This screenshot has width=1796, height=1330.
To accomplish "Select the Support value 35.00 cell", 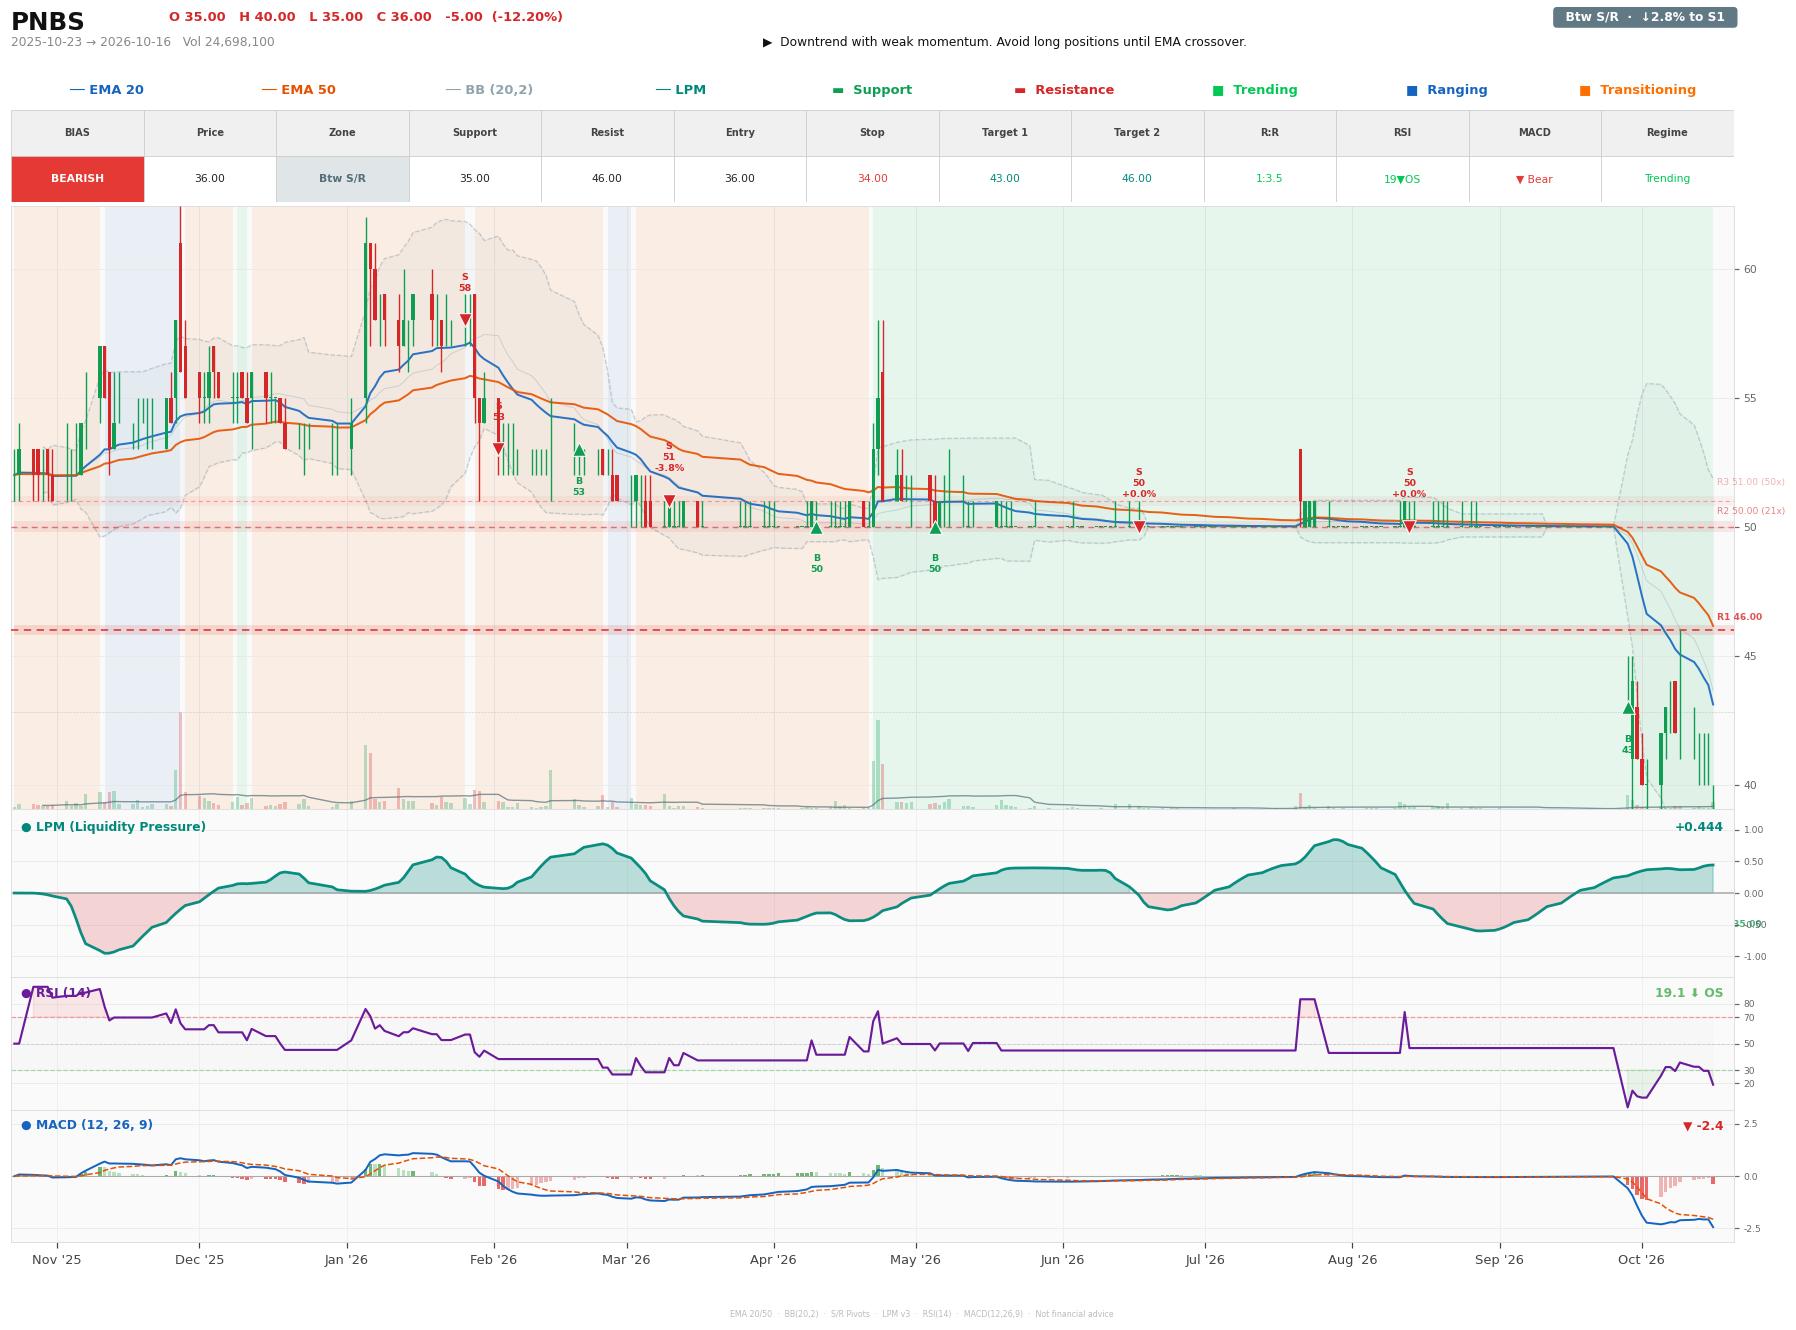I will 474,179.
